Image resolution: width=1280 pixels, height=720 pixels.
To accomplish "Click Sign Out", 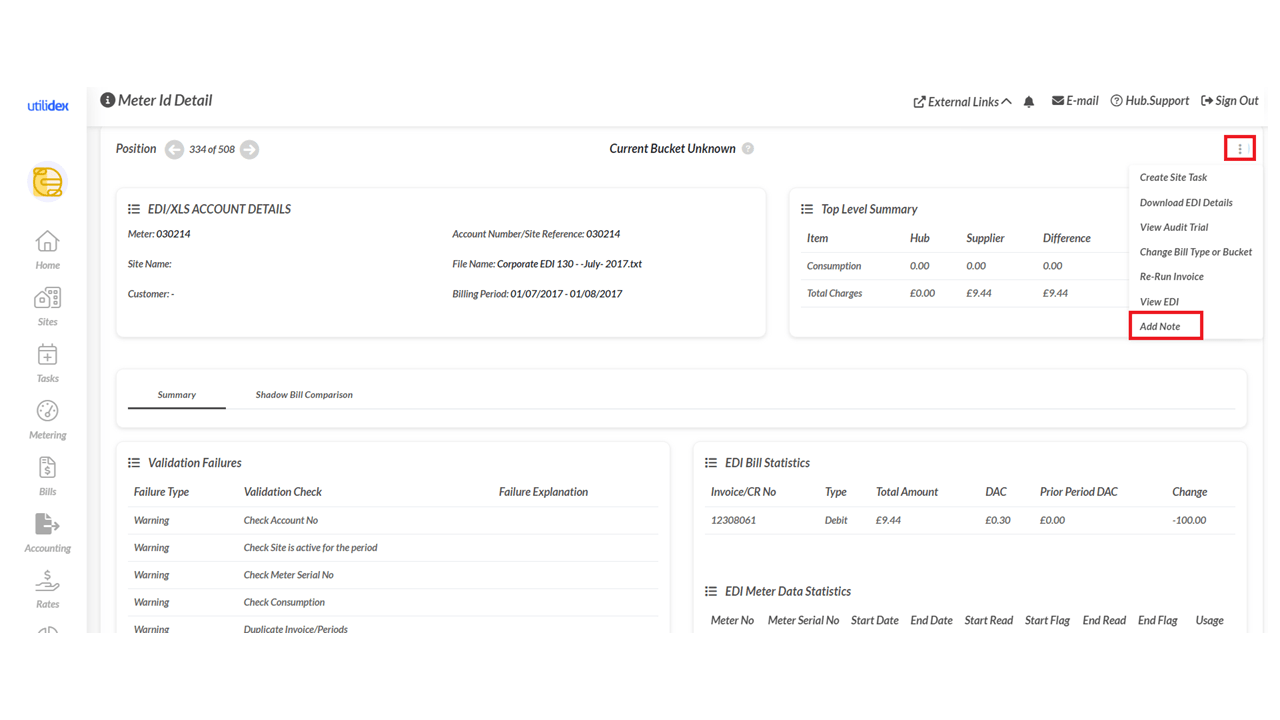I will [x=1230, y=101].
